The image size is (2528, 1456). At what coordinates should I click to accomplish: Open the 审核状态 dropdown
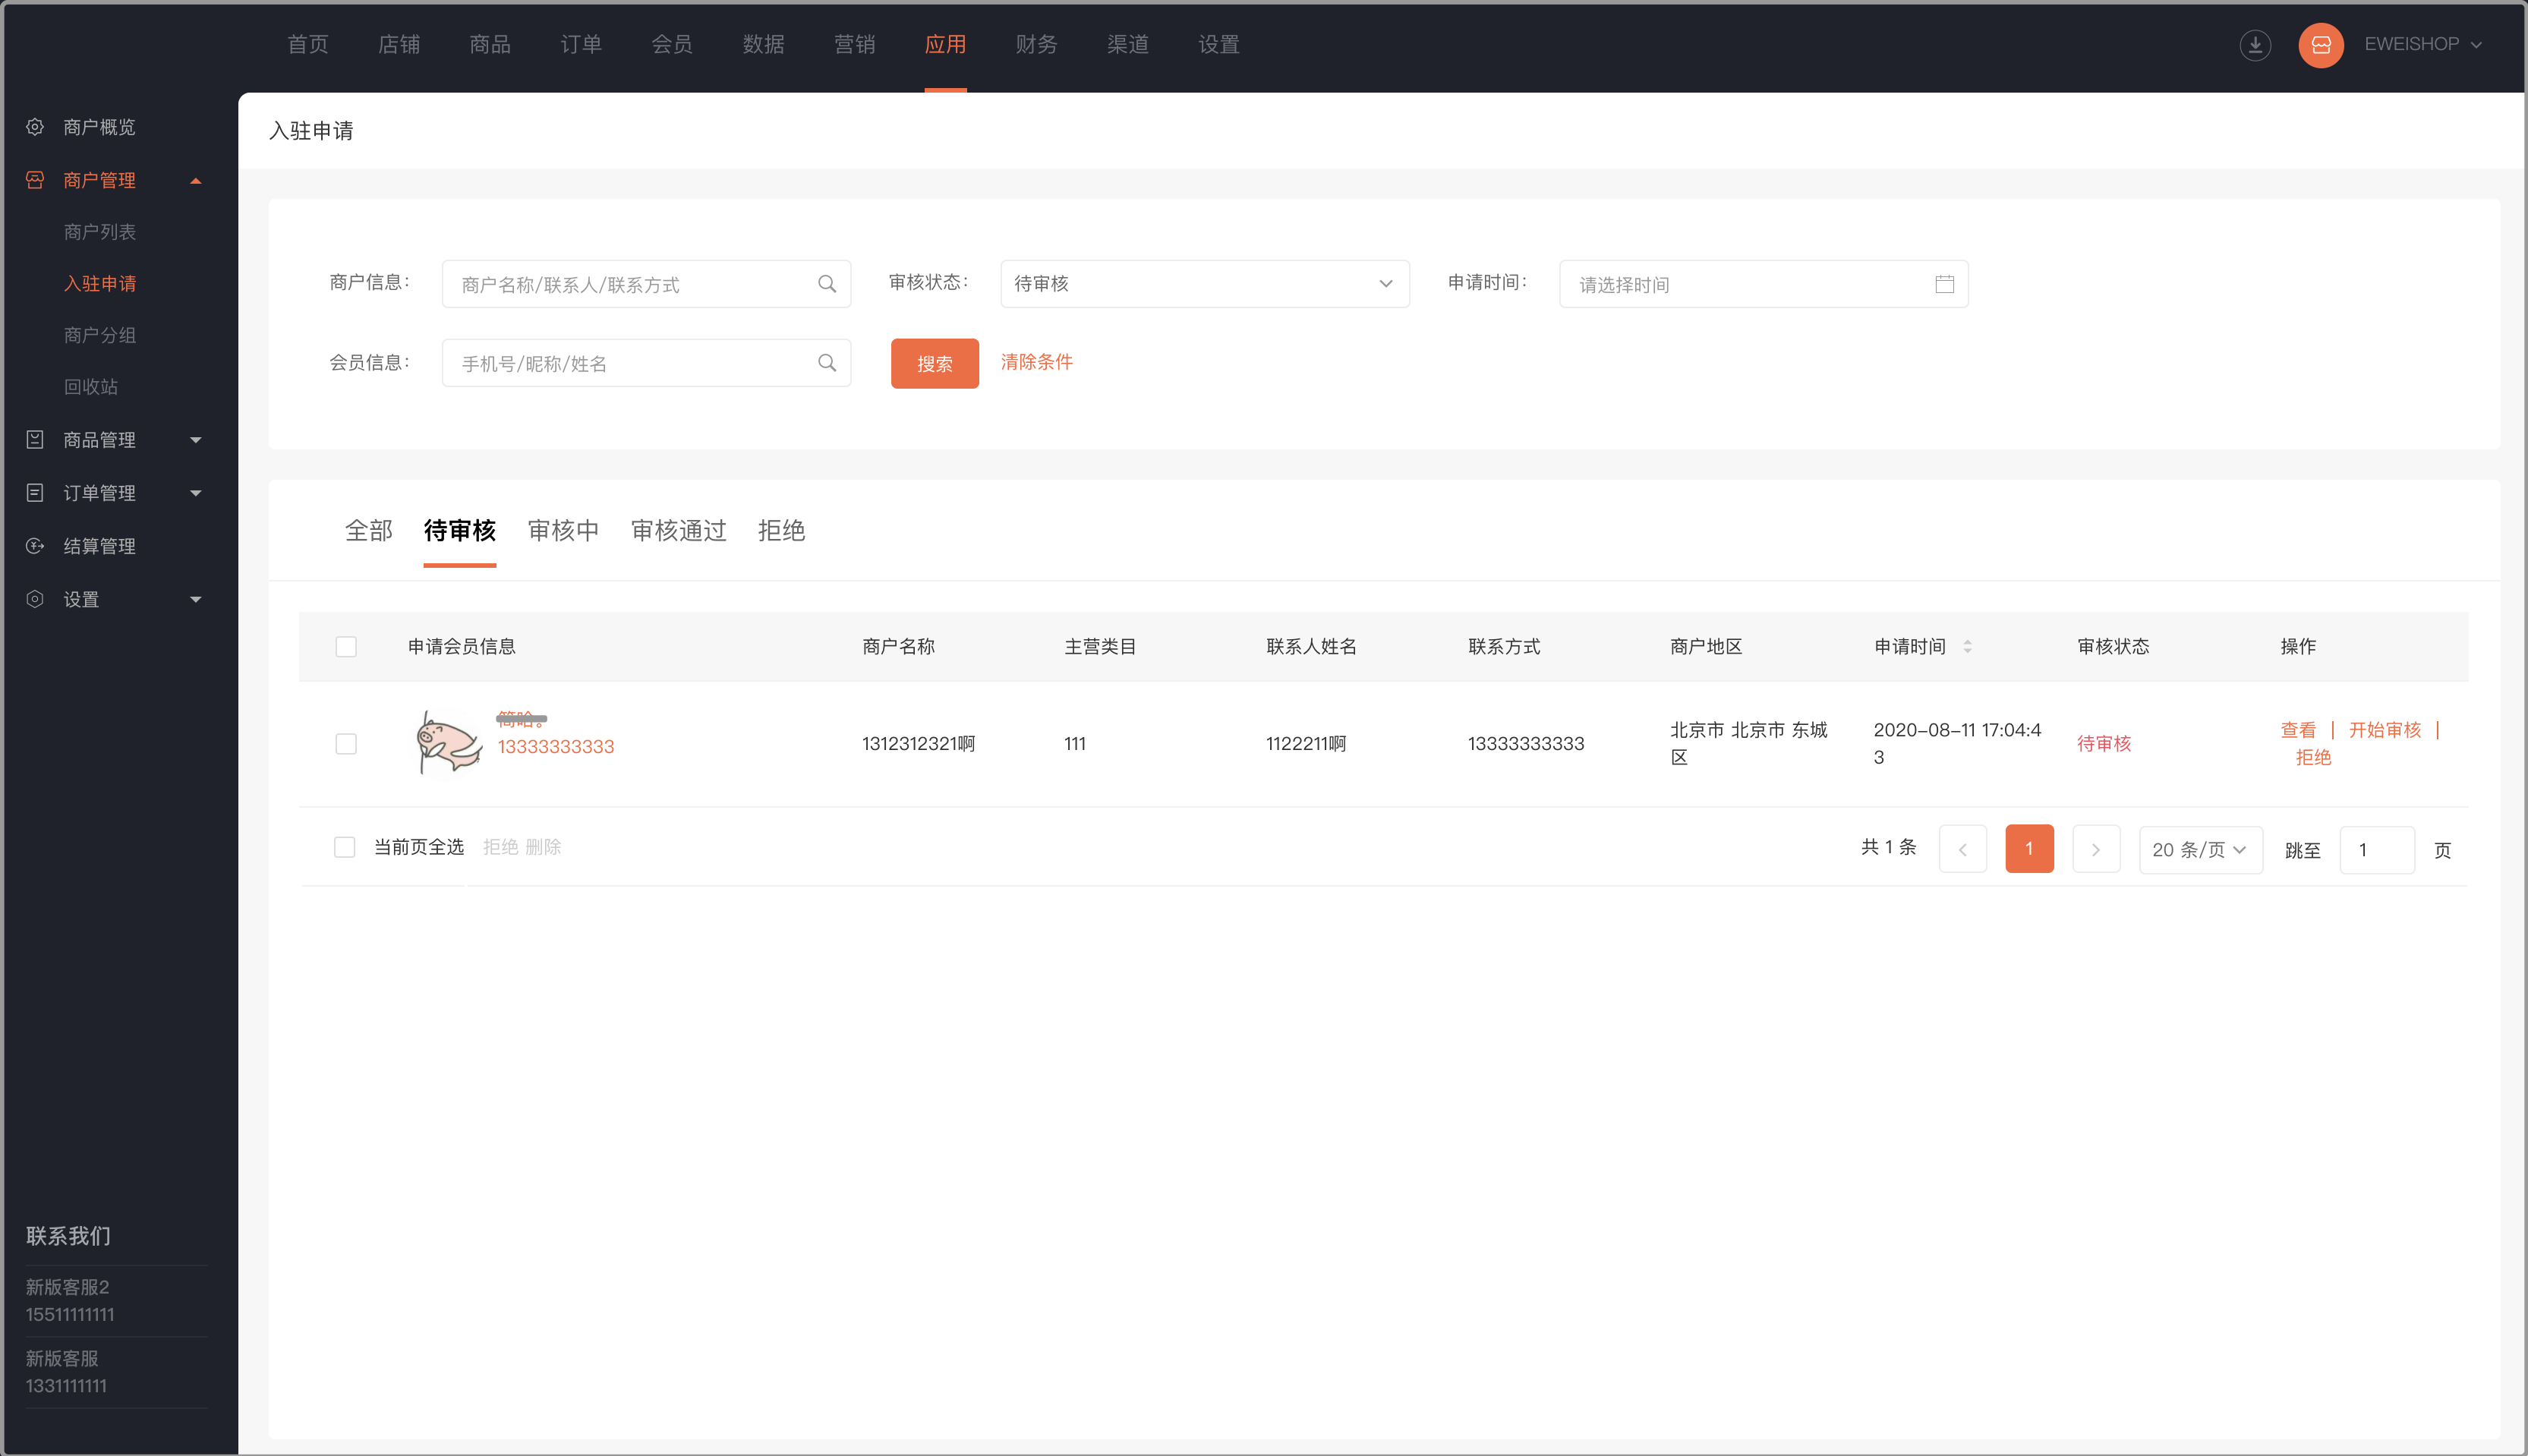pos(1204,284)
